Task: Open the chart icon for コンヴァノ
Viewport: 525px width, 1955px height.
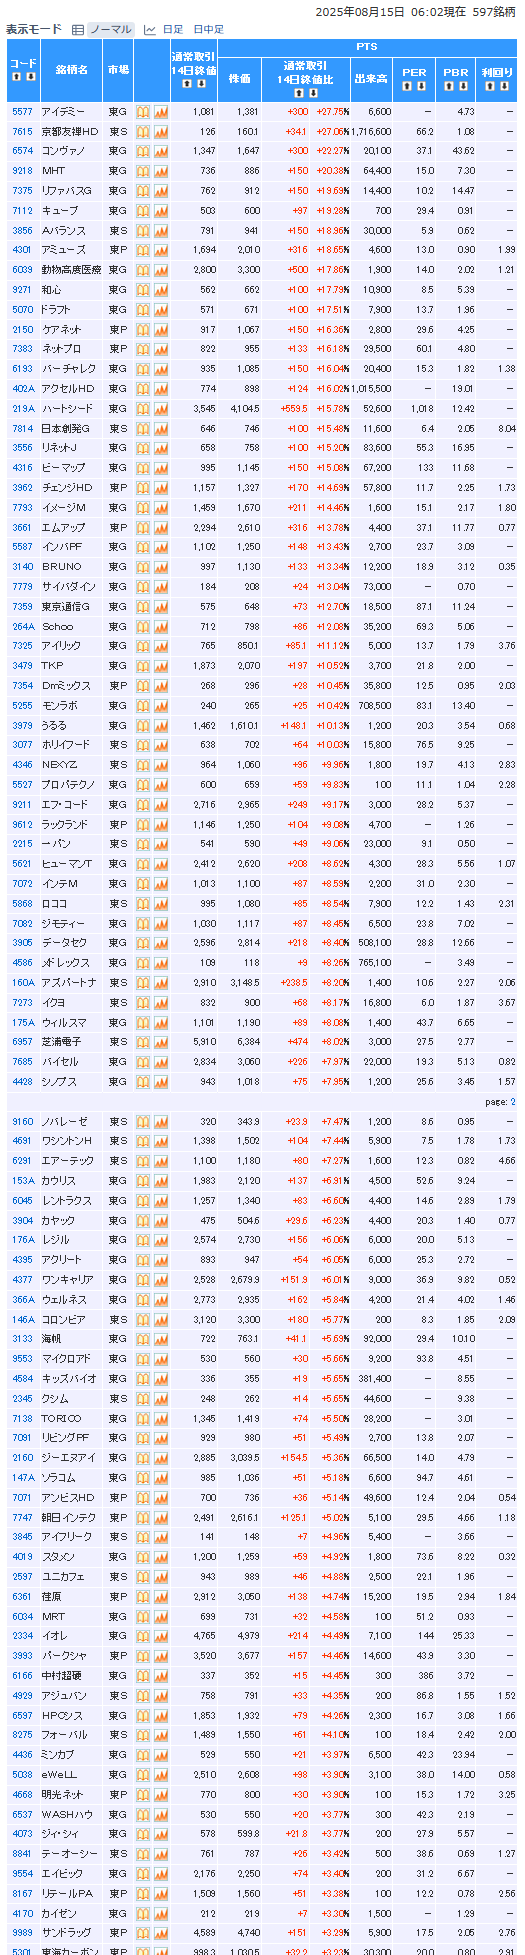Action: click(x=161, y=151)
